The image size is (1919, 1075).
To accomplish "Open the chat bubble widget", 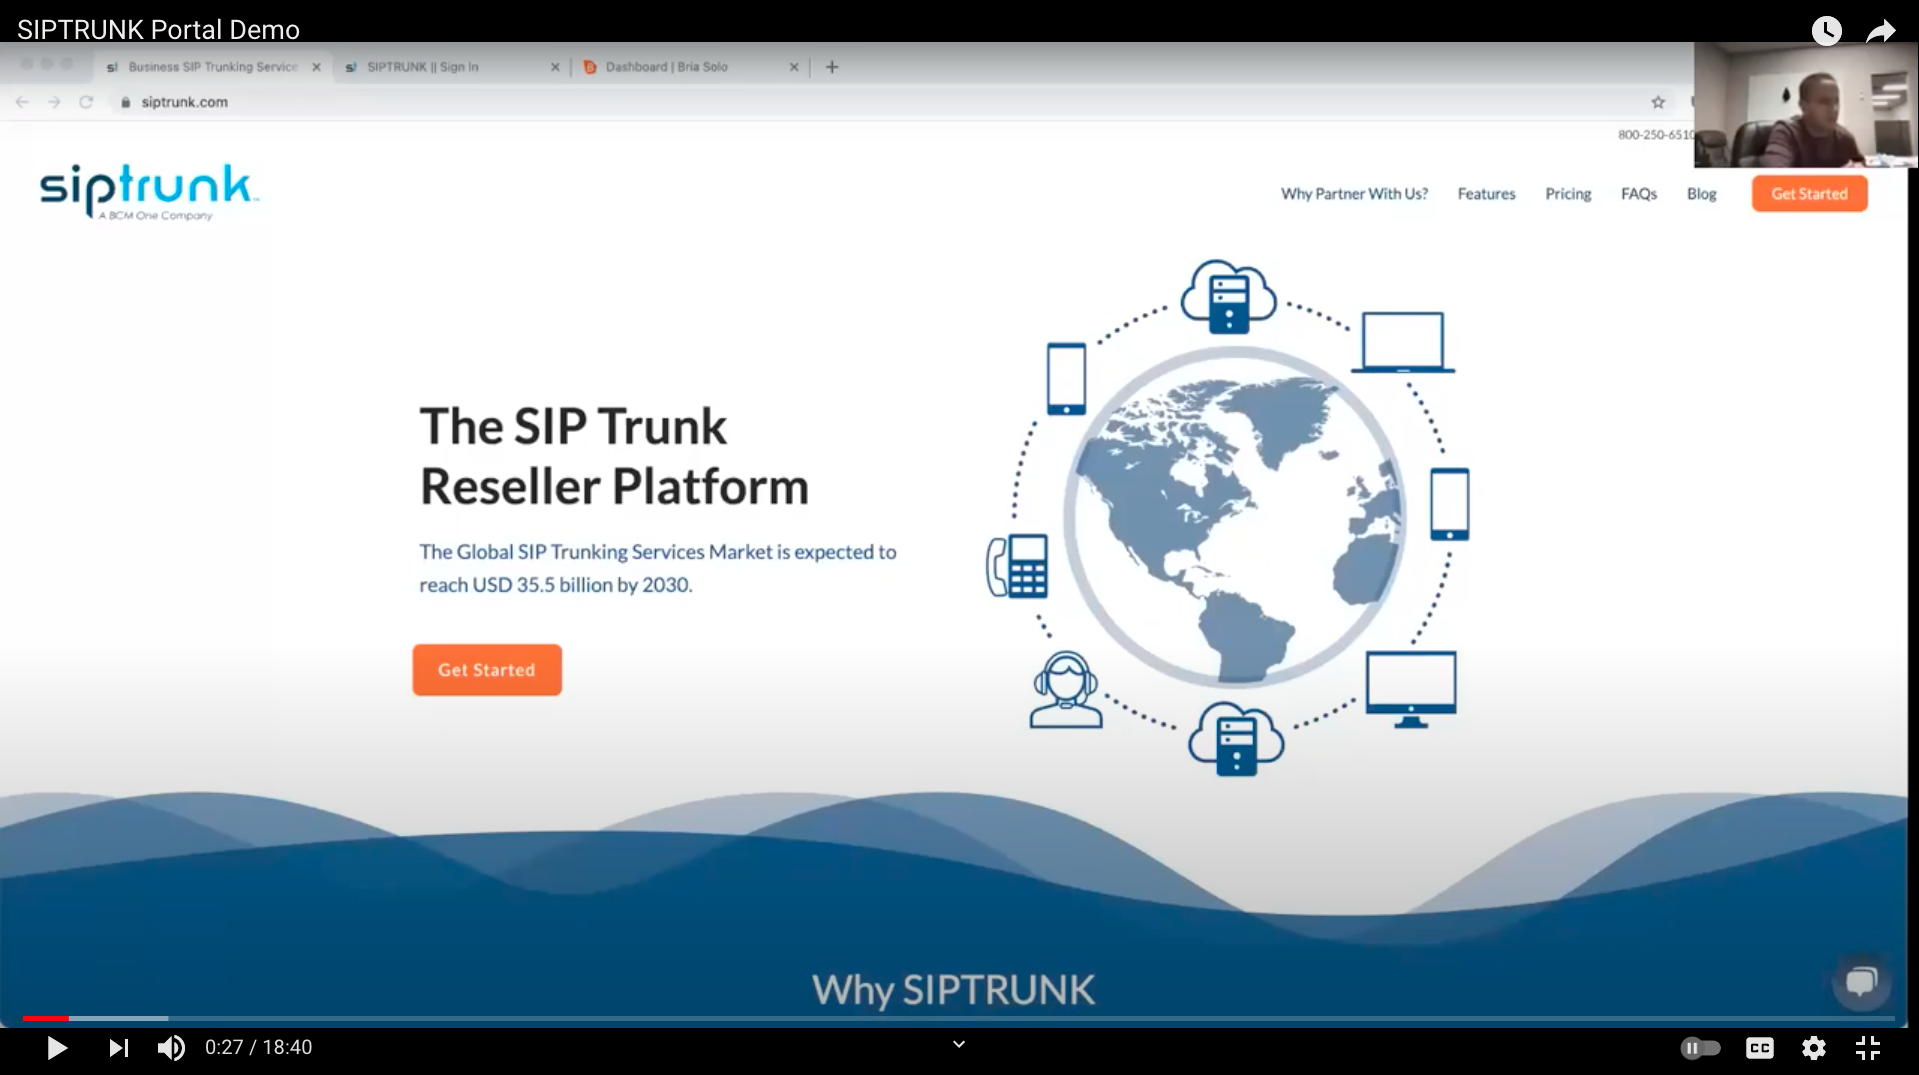I will pos(1861,981).
